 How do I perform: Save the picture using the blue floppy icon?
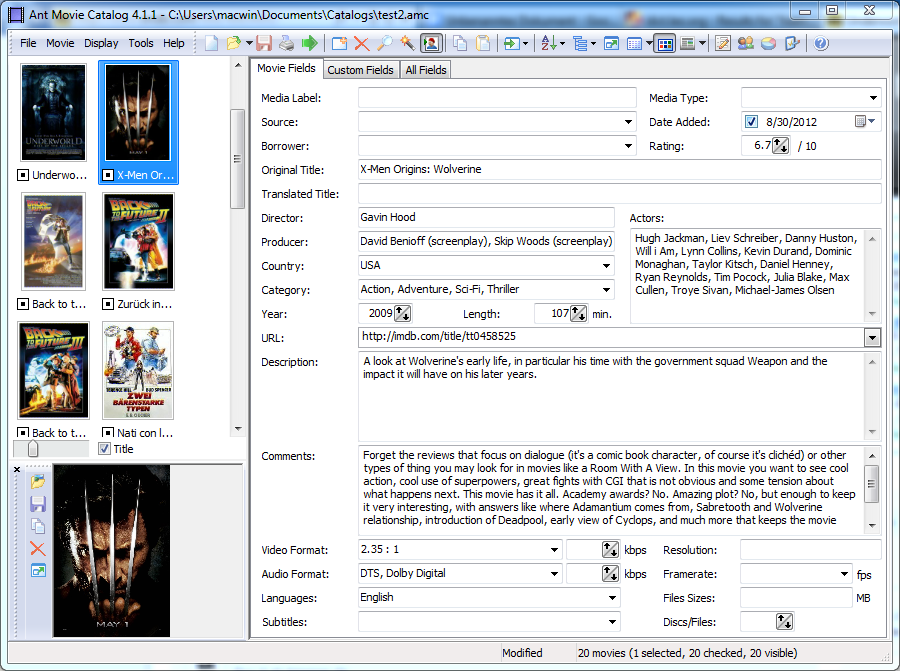tap(38, 504)
